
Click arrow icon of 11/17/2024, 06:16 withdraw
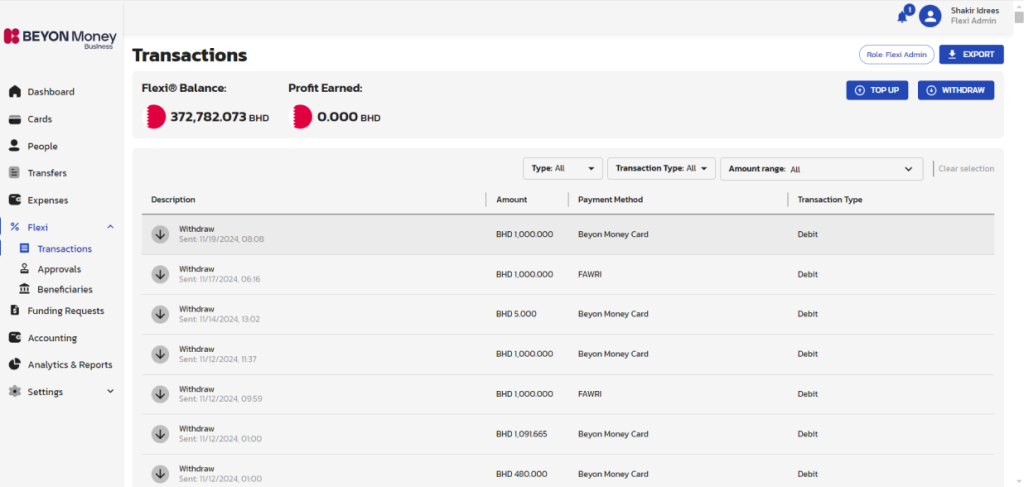point(160,274)
